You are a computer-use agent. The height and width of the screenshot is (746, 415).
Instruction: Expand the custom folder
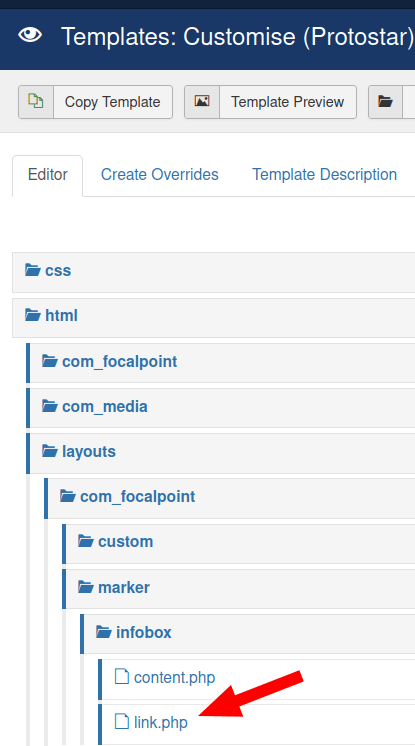coord(125,541)
